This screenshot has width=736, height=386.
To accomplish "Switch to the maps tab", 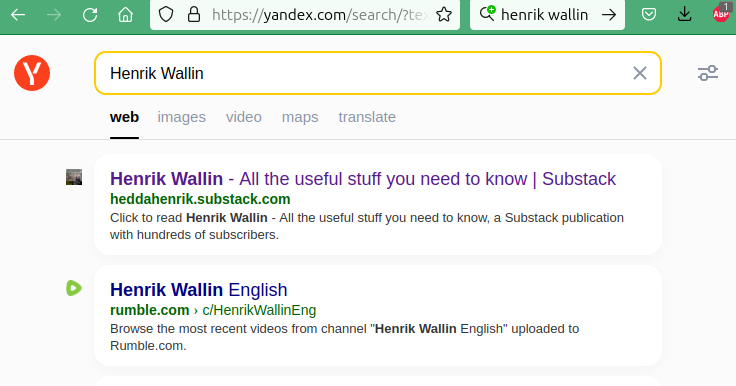I will pos(300,117).
